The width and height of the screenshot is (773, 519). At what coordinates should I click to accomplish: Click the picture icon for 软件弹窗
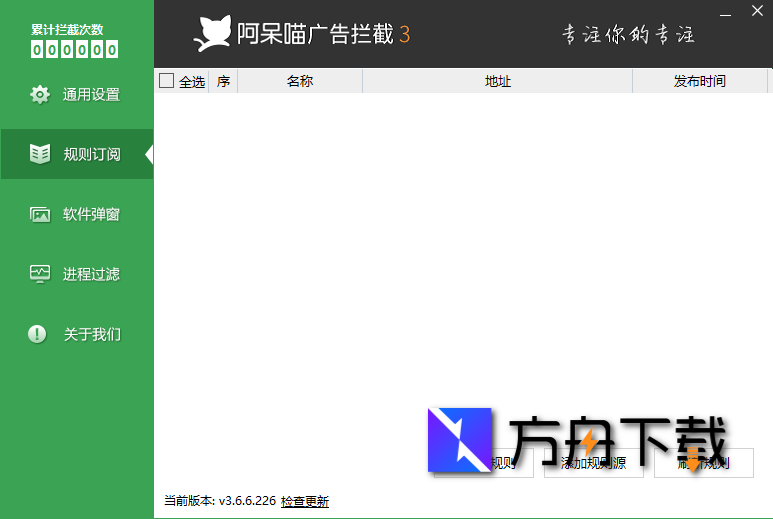click(x=39, y=214)
